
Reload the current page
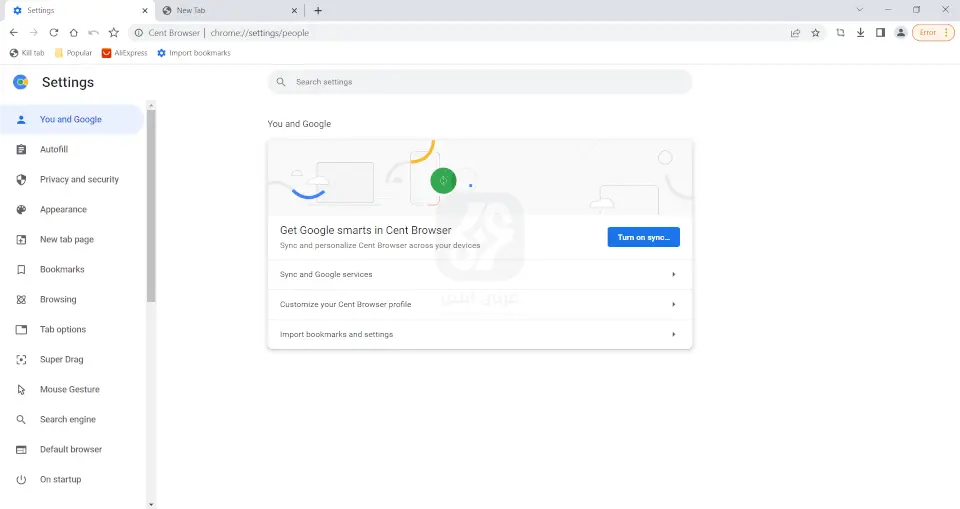54,32
